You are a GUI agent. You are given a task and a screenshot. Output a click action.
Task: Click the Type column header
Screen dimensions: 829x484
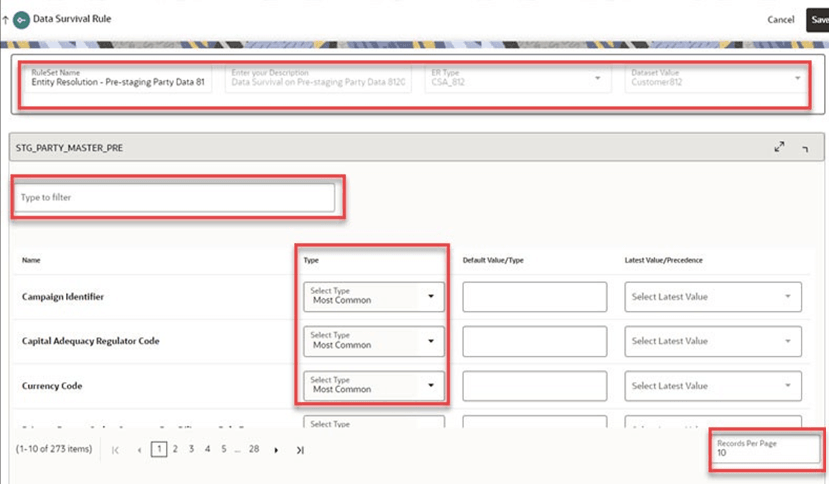pyautogui.click(x=311, y=260)
